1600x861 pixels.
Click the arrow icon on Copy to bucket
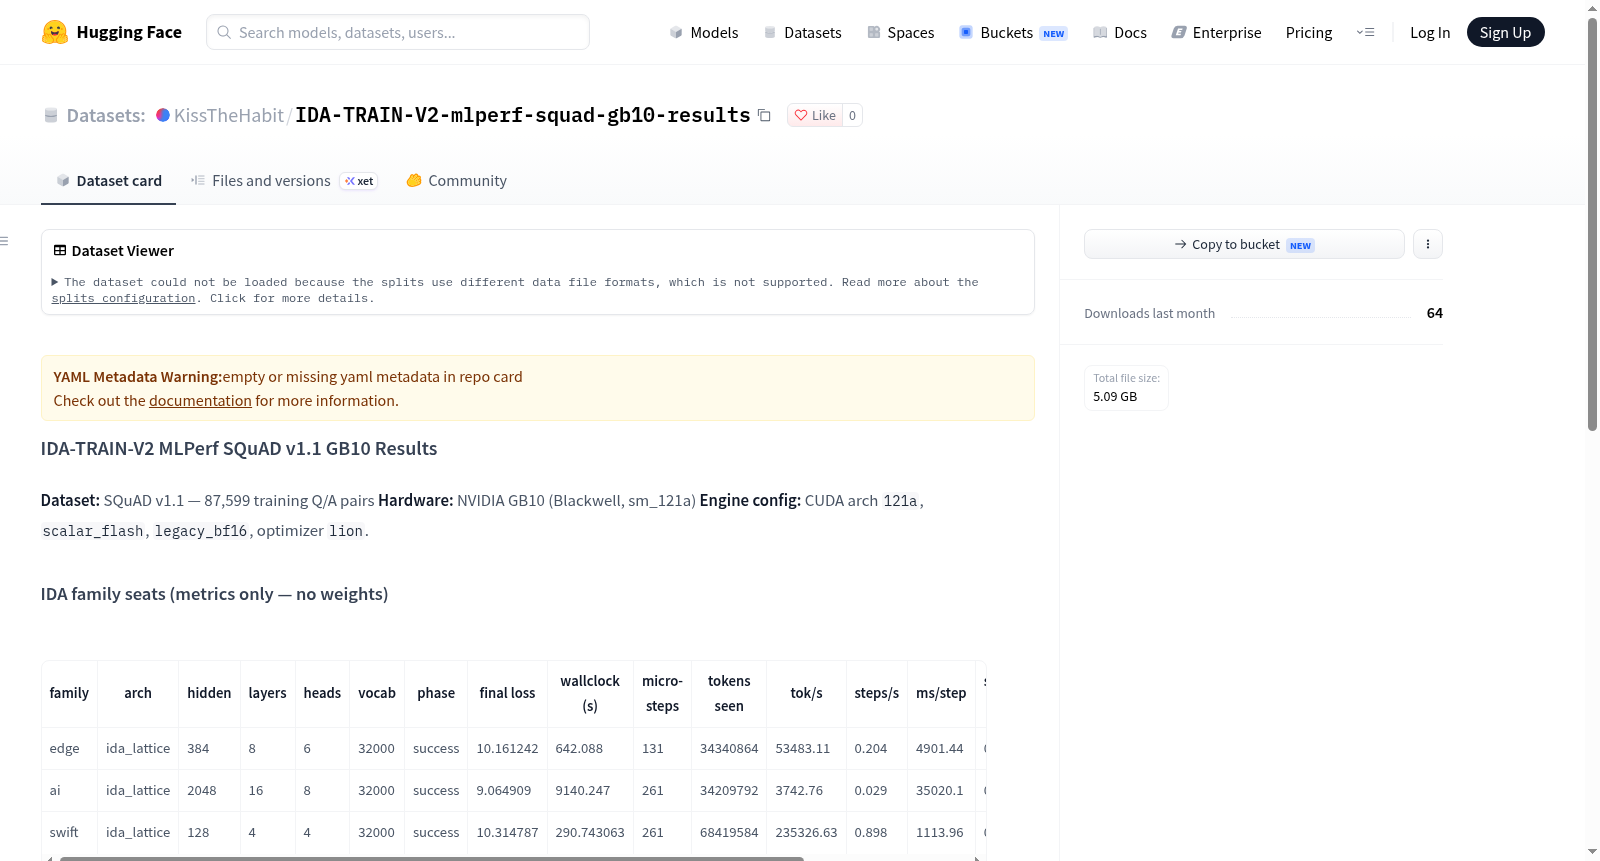1181,244
